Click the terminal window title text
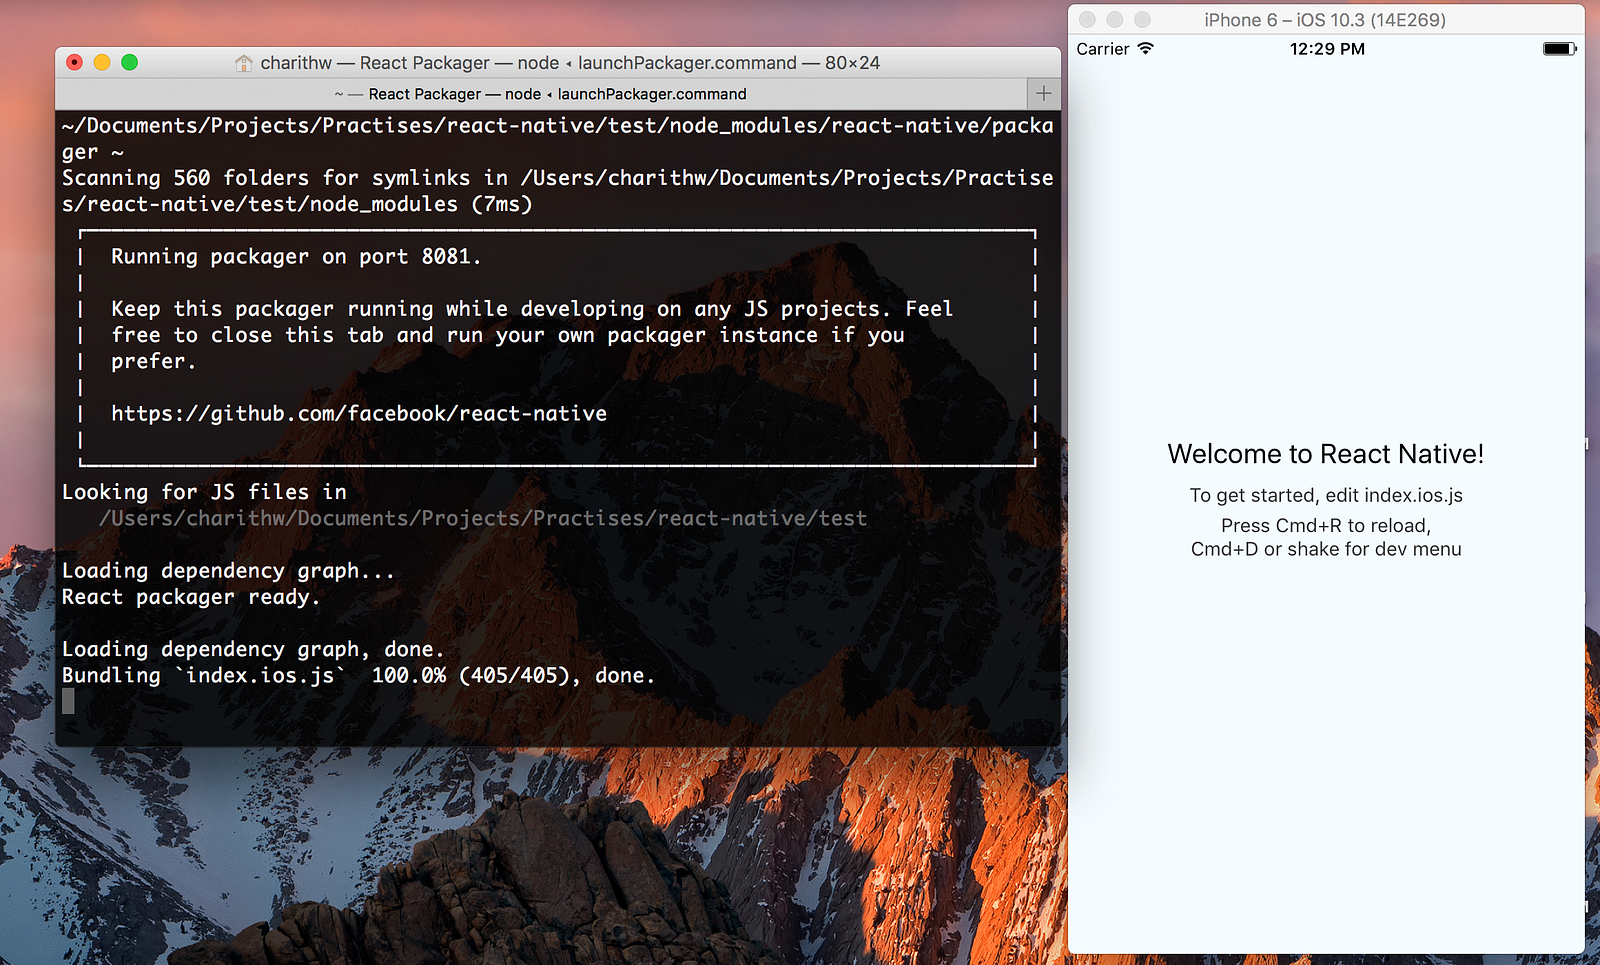Image resolution: width=1600 pixels, height=965 pixels. coord(570,63)
